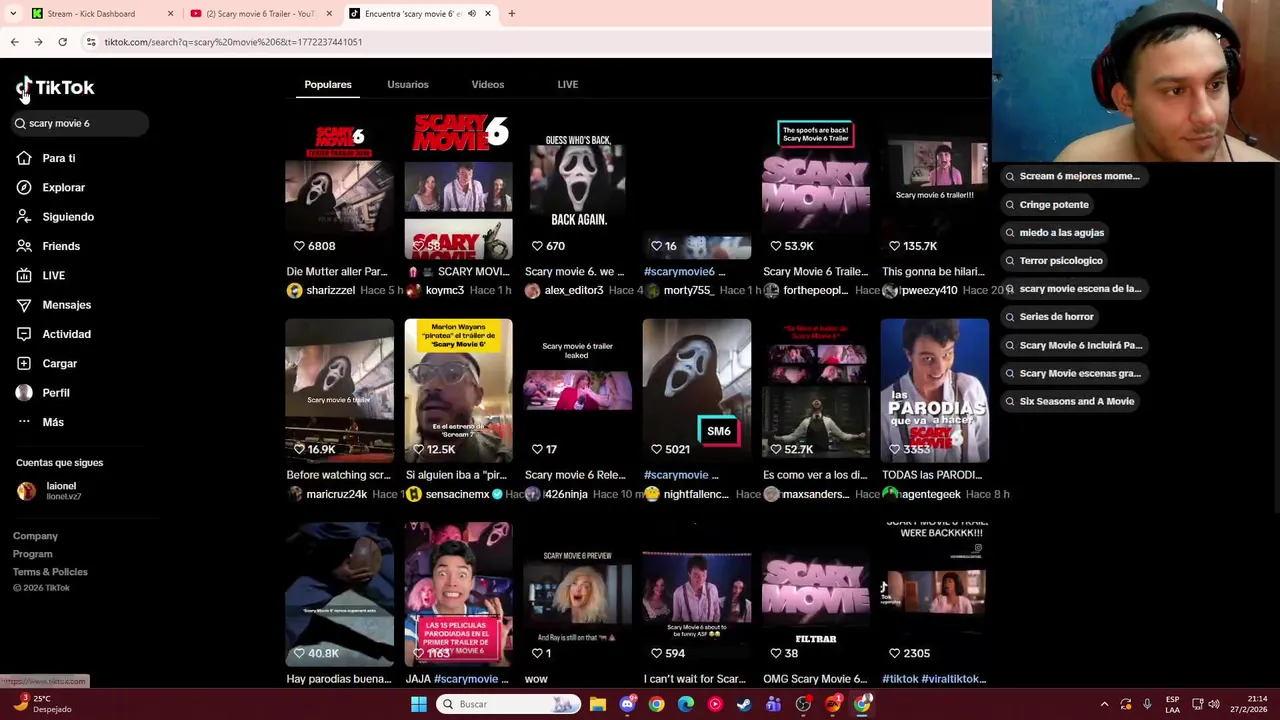Go to Siguiendo page
The width and height of the screenshot is (1280, 720).
click(55, 217)
